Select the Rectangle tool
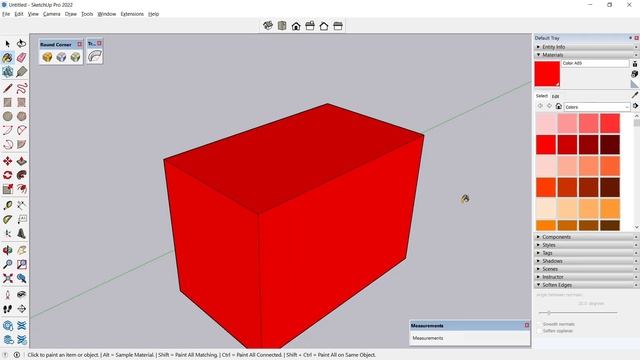 pos(7,102)
